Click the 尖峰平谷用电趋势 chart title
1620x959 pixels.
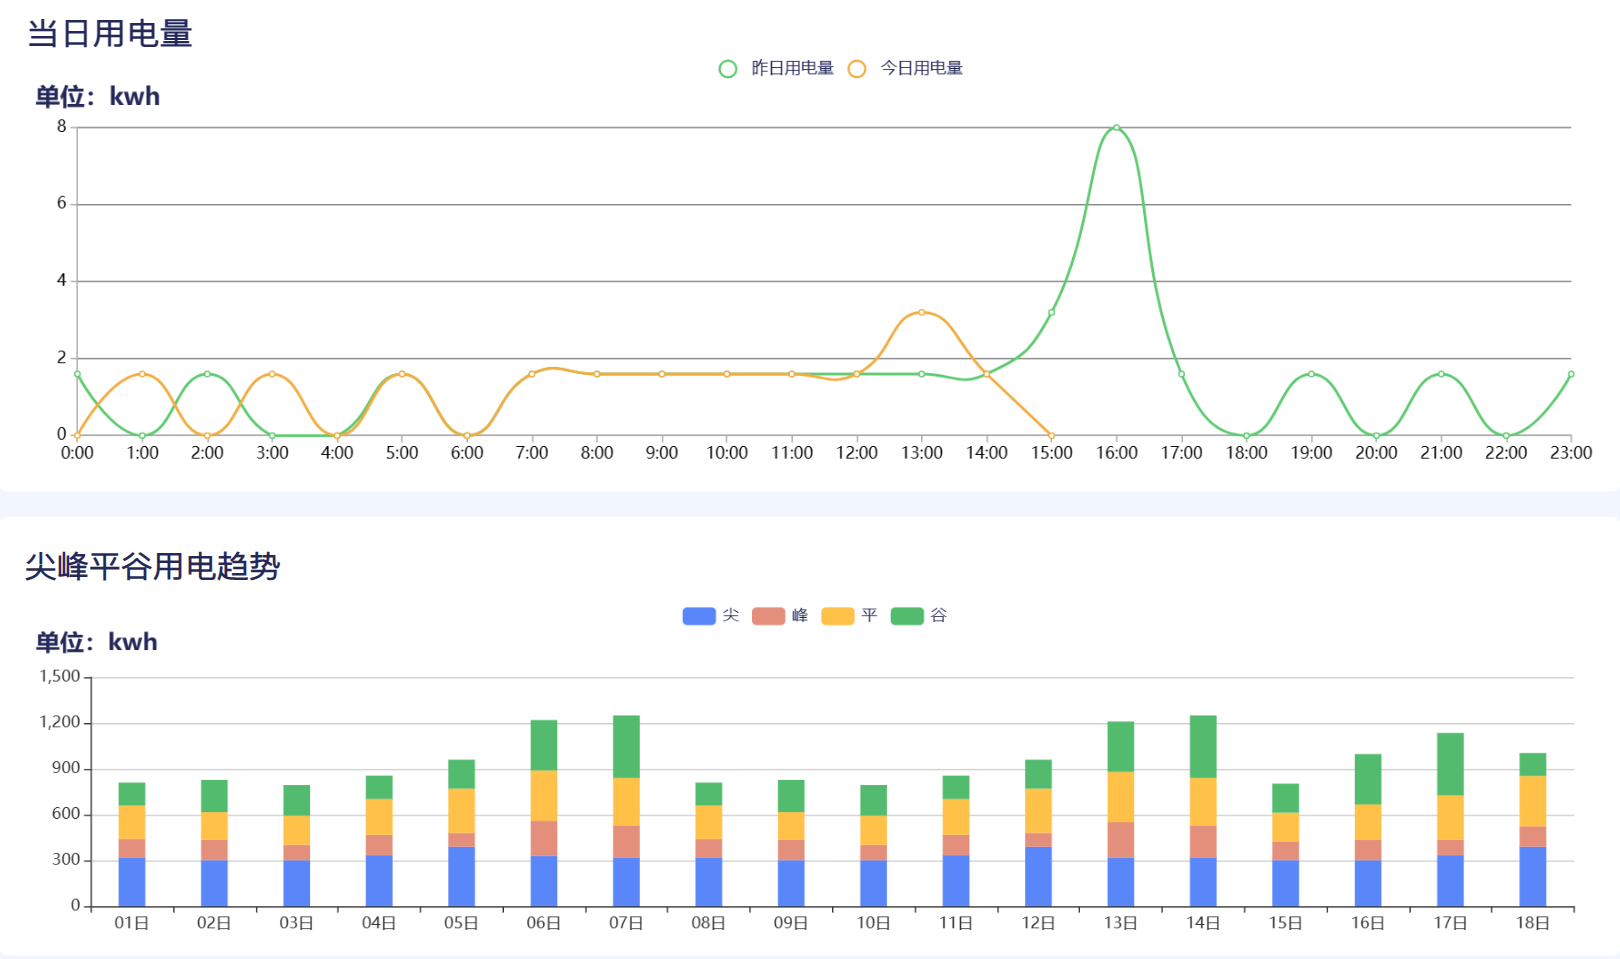[152, 567]
